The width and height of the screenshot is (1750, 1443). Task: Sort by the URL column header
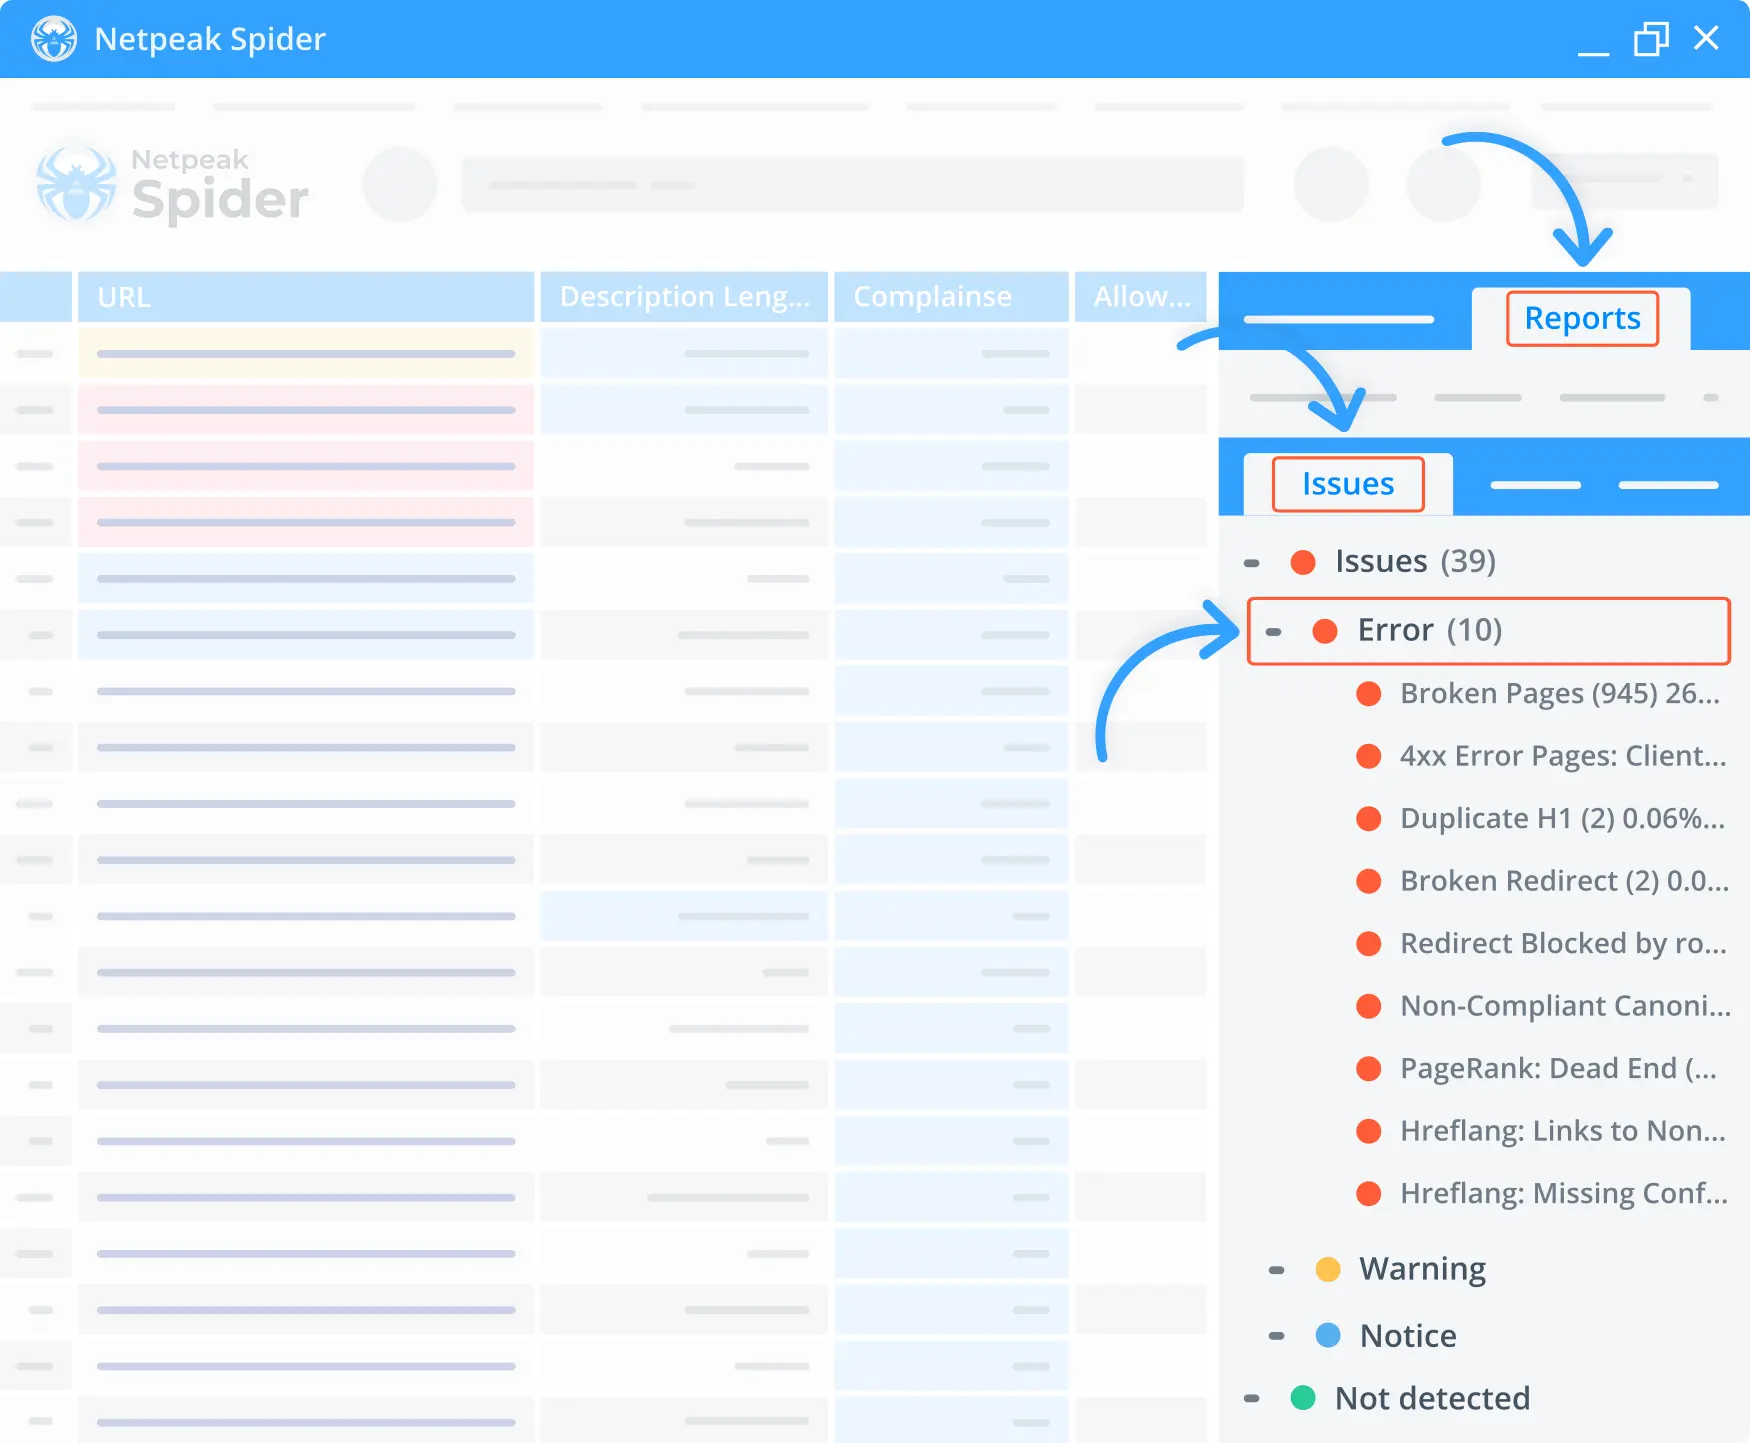[x=306, y=297]
